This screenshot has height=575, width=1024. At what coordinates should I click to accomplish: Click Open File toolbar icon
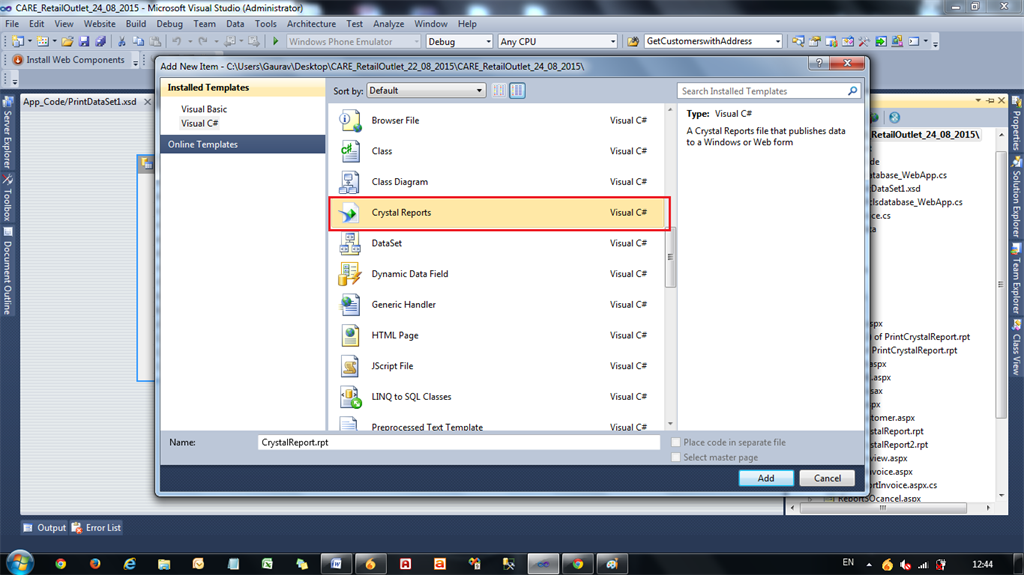67,42
